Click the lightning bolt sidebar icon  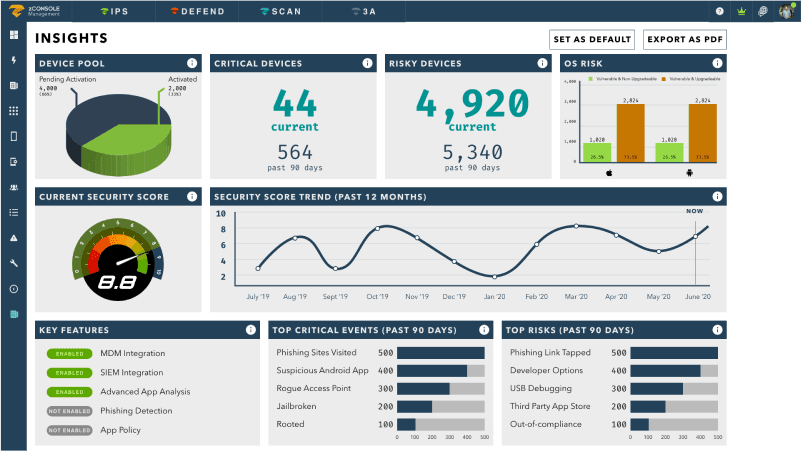[14, 60]
